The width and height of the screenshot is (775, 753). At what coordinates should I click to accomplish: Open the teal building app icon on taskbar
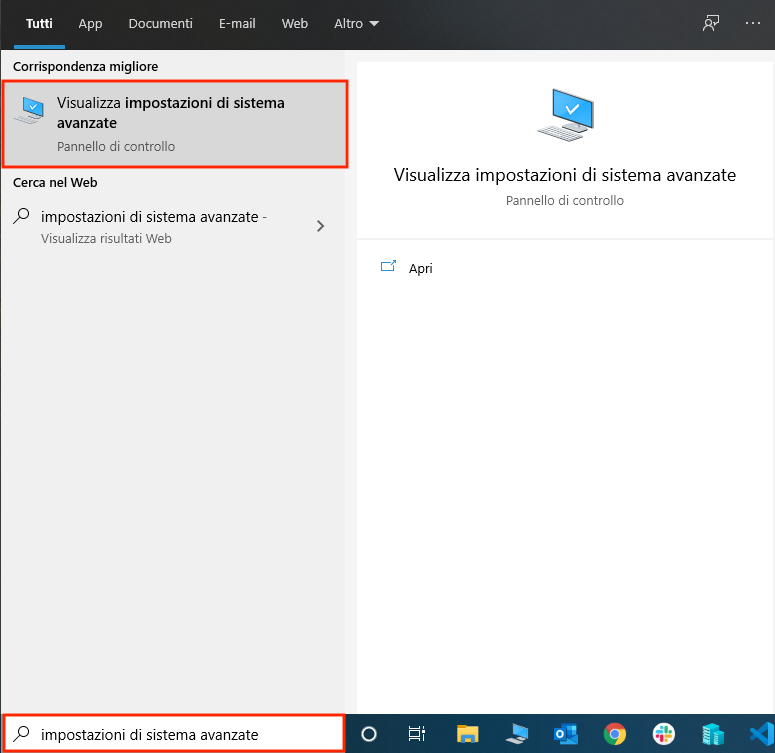(x=712, y=734)
